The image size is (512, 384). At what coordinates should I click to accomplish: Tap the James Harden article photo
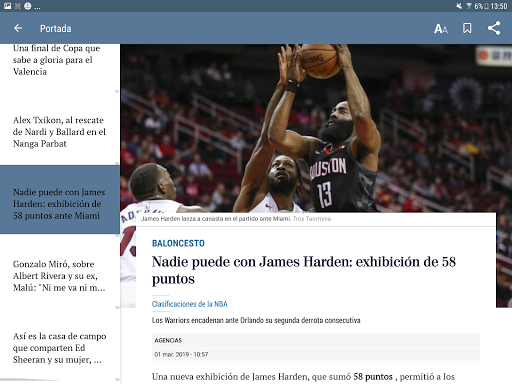pos(316,128)
